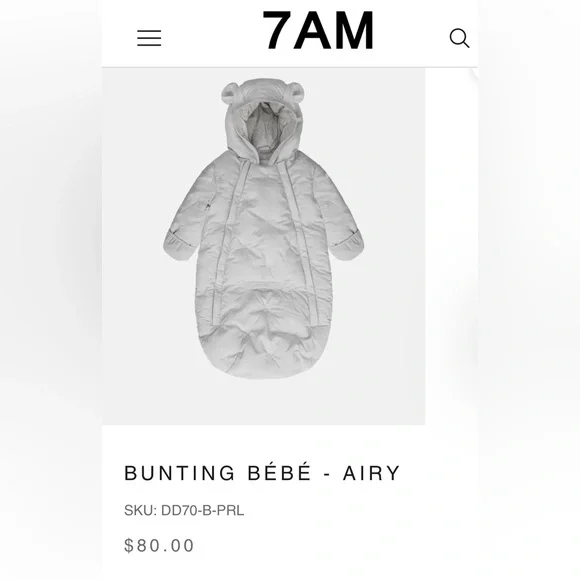Click the word AIRY in the title
Screen dimensions: 580x580
pos(372,473)
